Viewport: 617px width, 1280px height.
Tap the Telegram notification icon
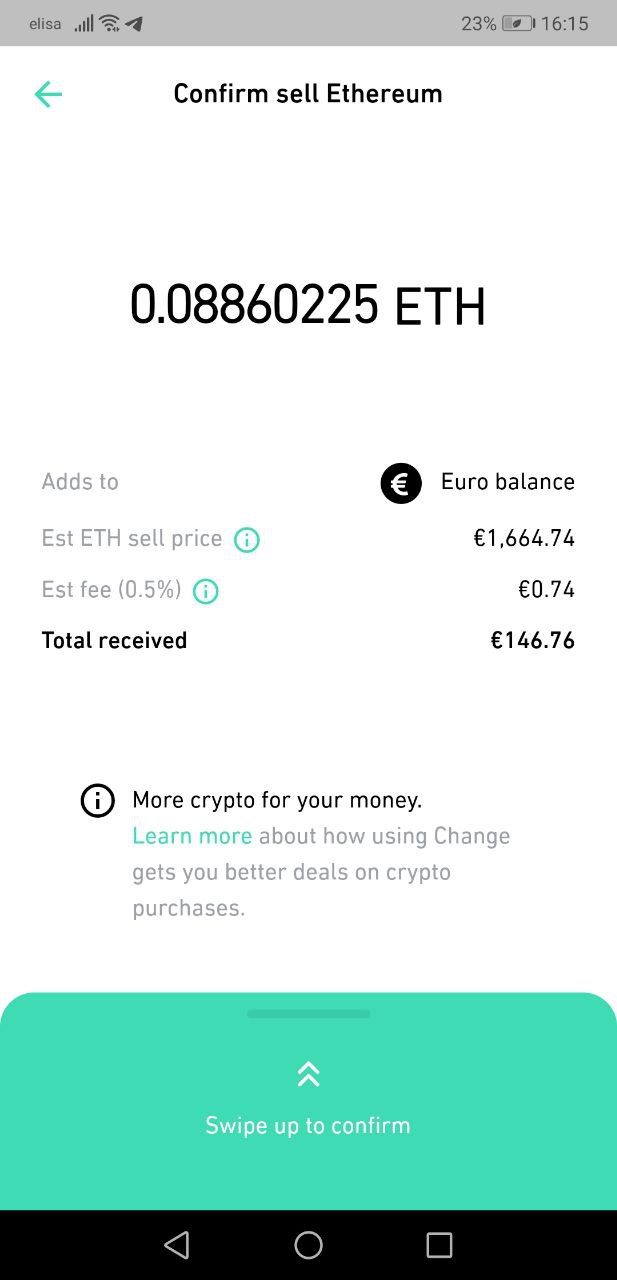tap(134, 23)
